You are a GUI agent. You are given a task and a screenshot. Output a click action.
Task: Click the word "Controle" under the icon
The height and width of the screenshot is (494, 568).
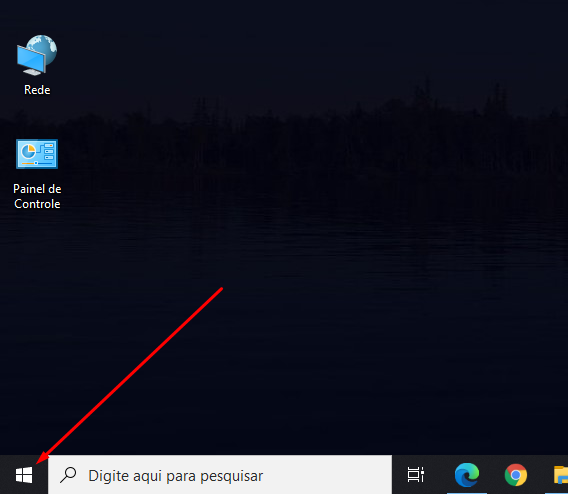[x=37, y=204]
